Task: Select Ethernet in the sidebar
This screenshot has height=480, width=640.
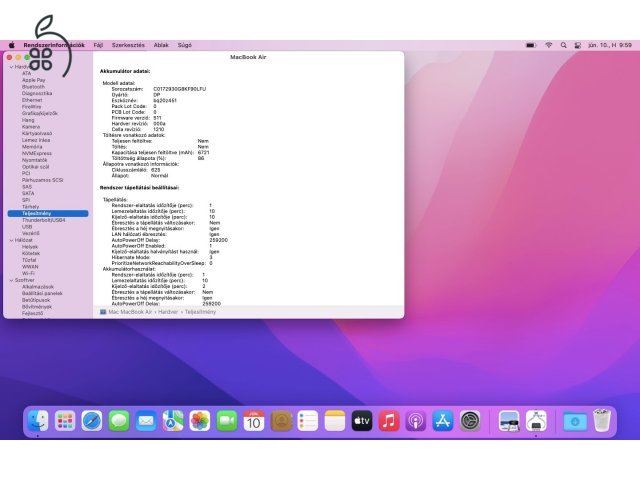Action: pyautogui.click(x=32, y=100)
